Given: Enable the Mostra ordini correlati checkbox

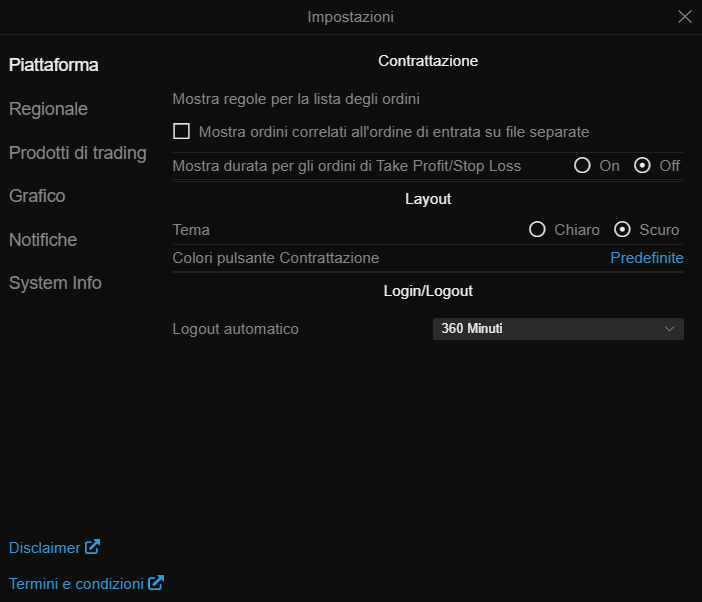Looking at the screenshot, I should tap(182, 131).
